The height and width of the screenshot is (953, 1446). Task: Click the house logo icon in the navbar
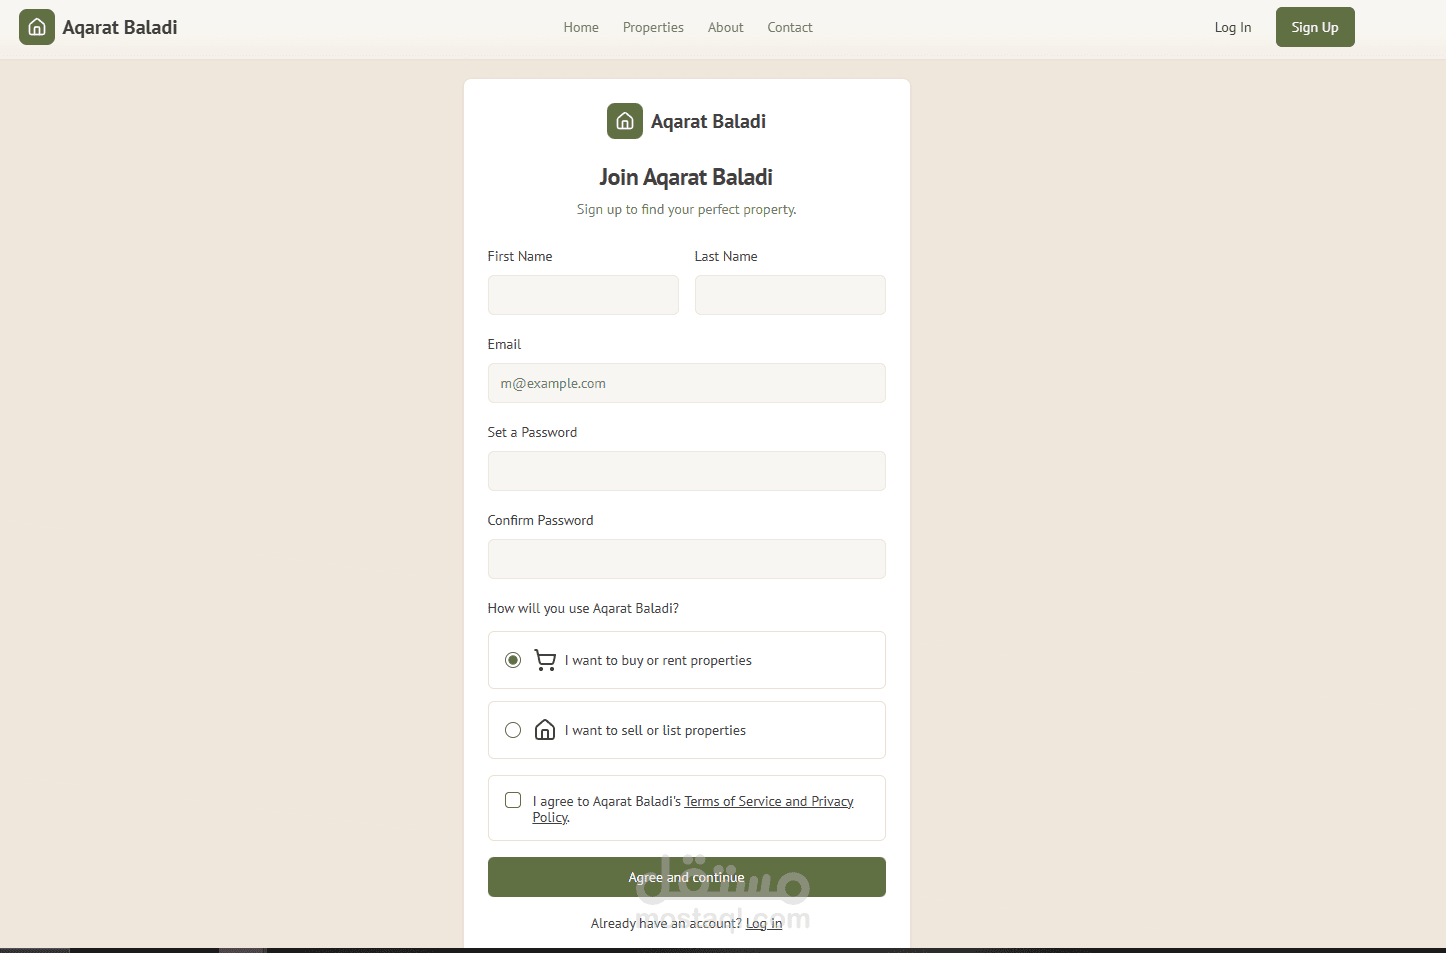tap(37, 27)
